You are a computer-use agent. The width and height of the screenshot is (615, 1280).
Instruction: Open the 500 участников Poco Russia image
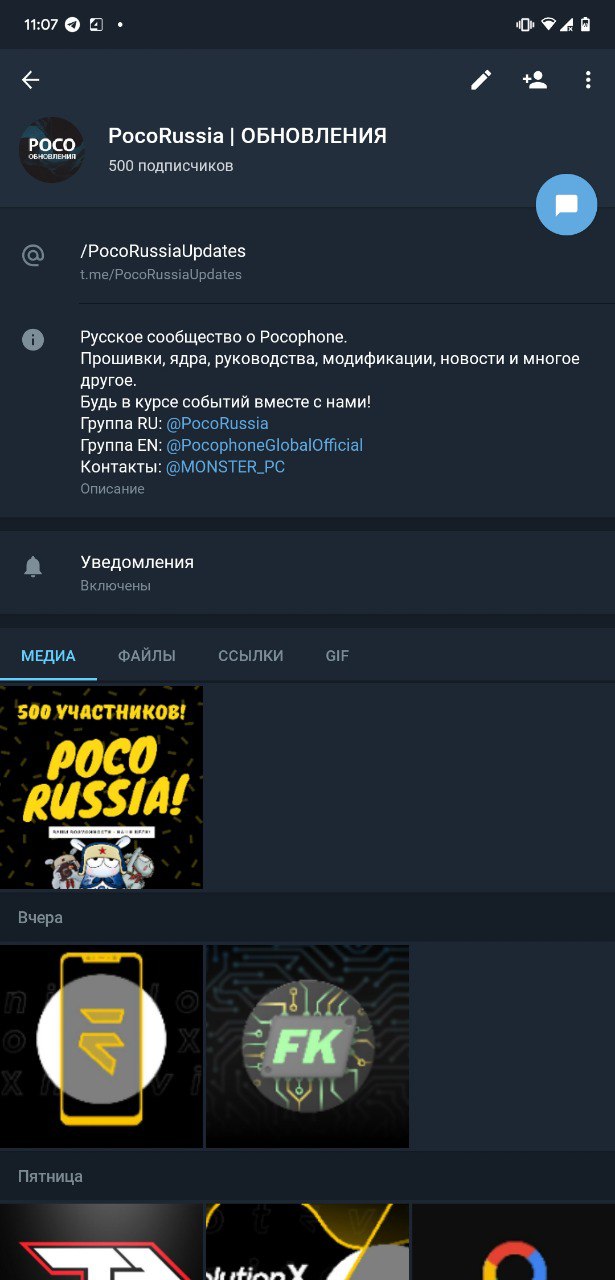(101, 787)
